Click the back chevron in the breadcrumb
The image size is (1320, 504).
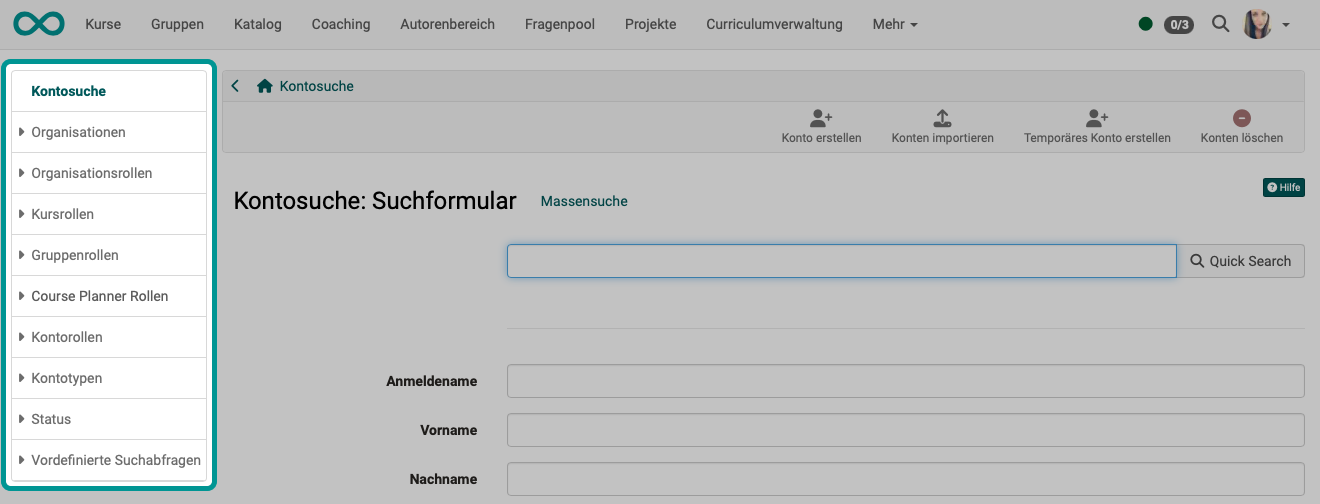235,86
